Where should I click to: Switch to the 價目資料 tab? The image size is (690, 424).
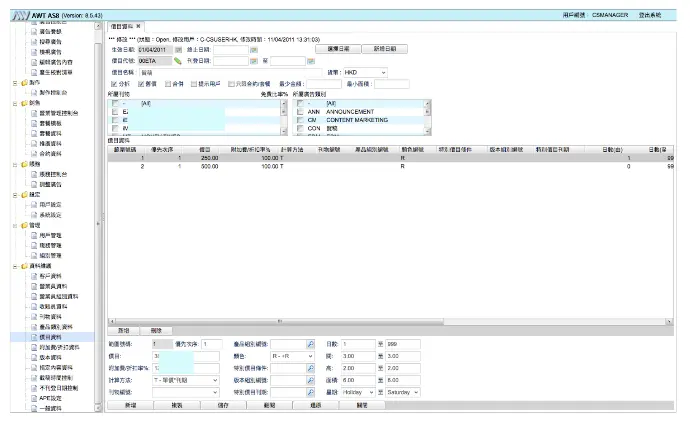[122, 25]
